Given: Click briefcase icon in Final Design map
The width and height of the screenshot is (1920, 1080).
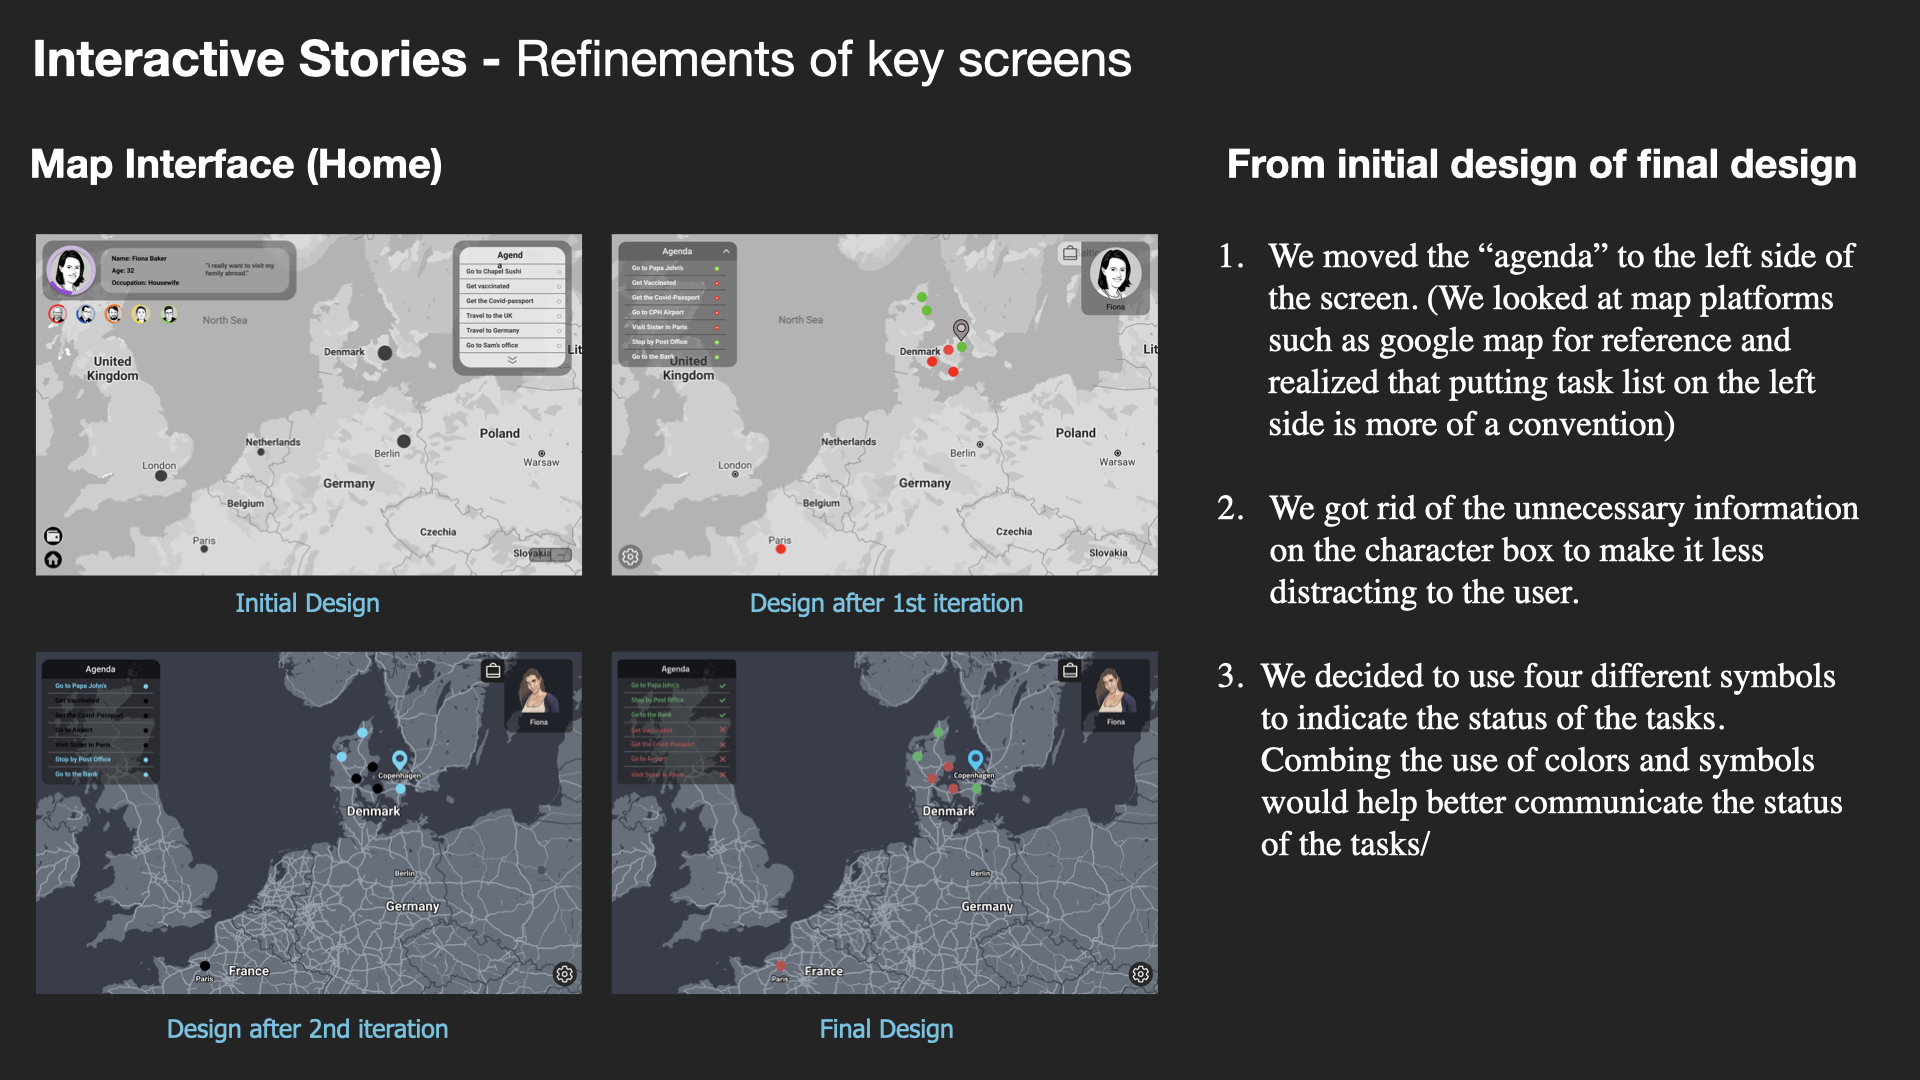Looking at the screenshot, I should (1070, 670).
